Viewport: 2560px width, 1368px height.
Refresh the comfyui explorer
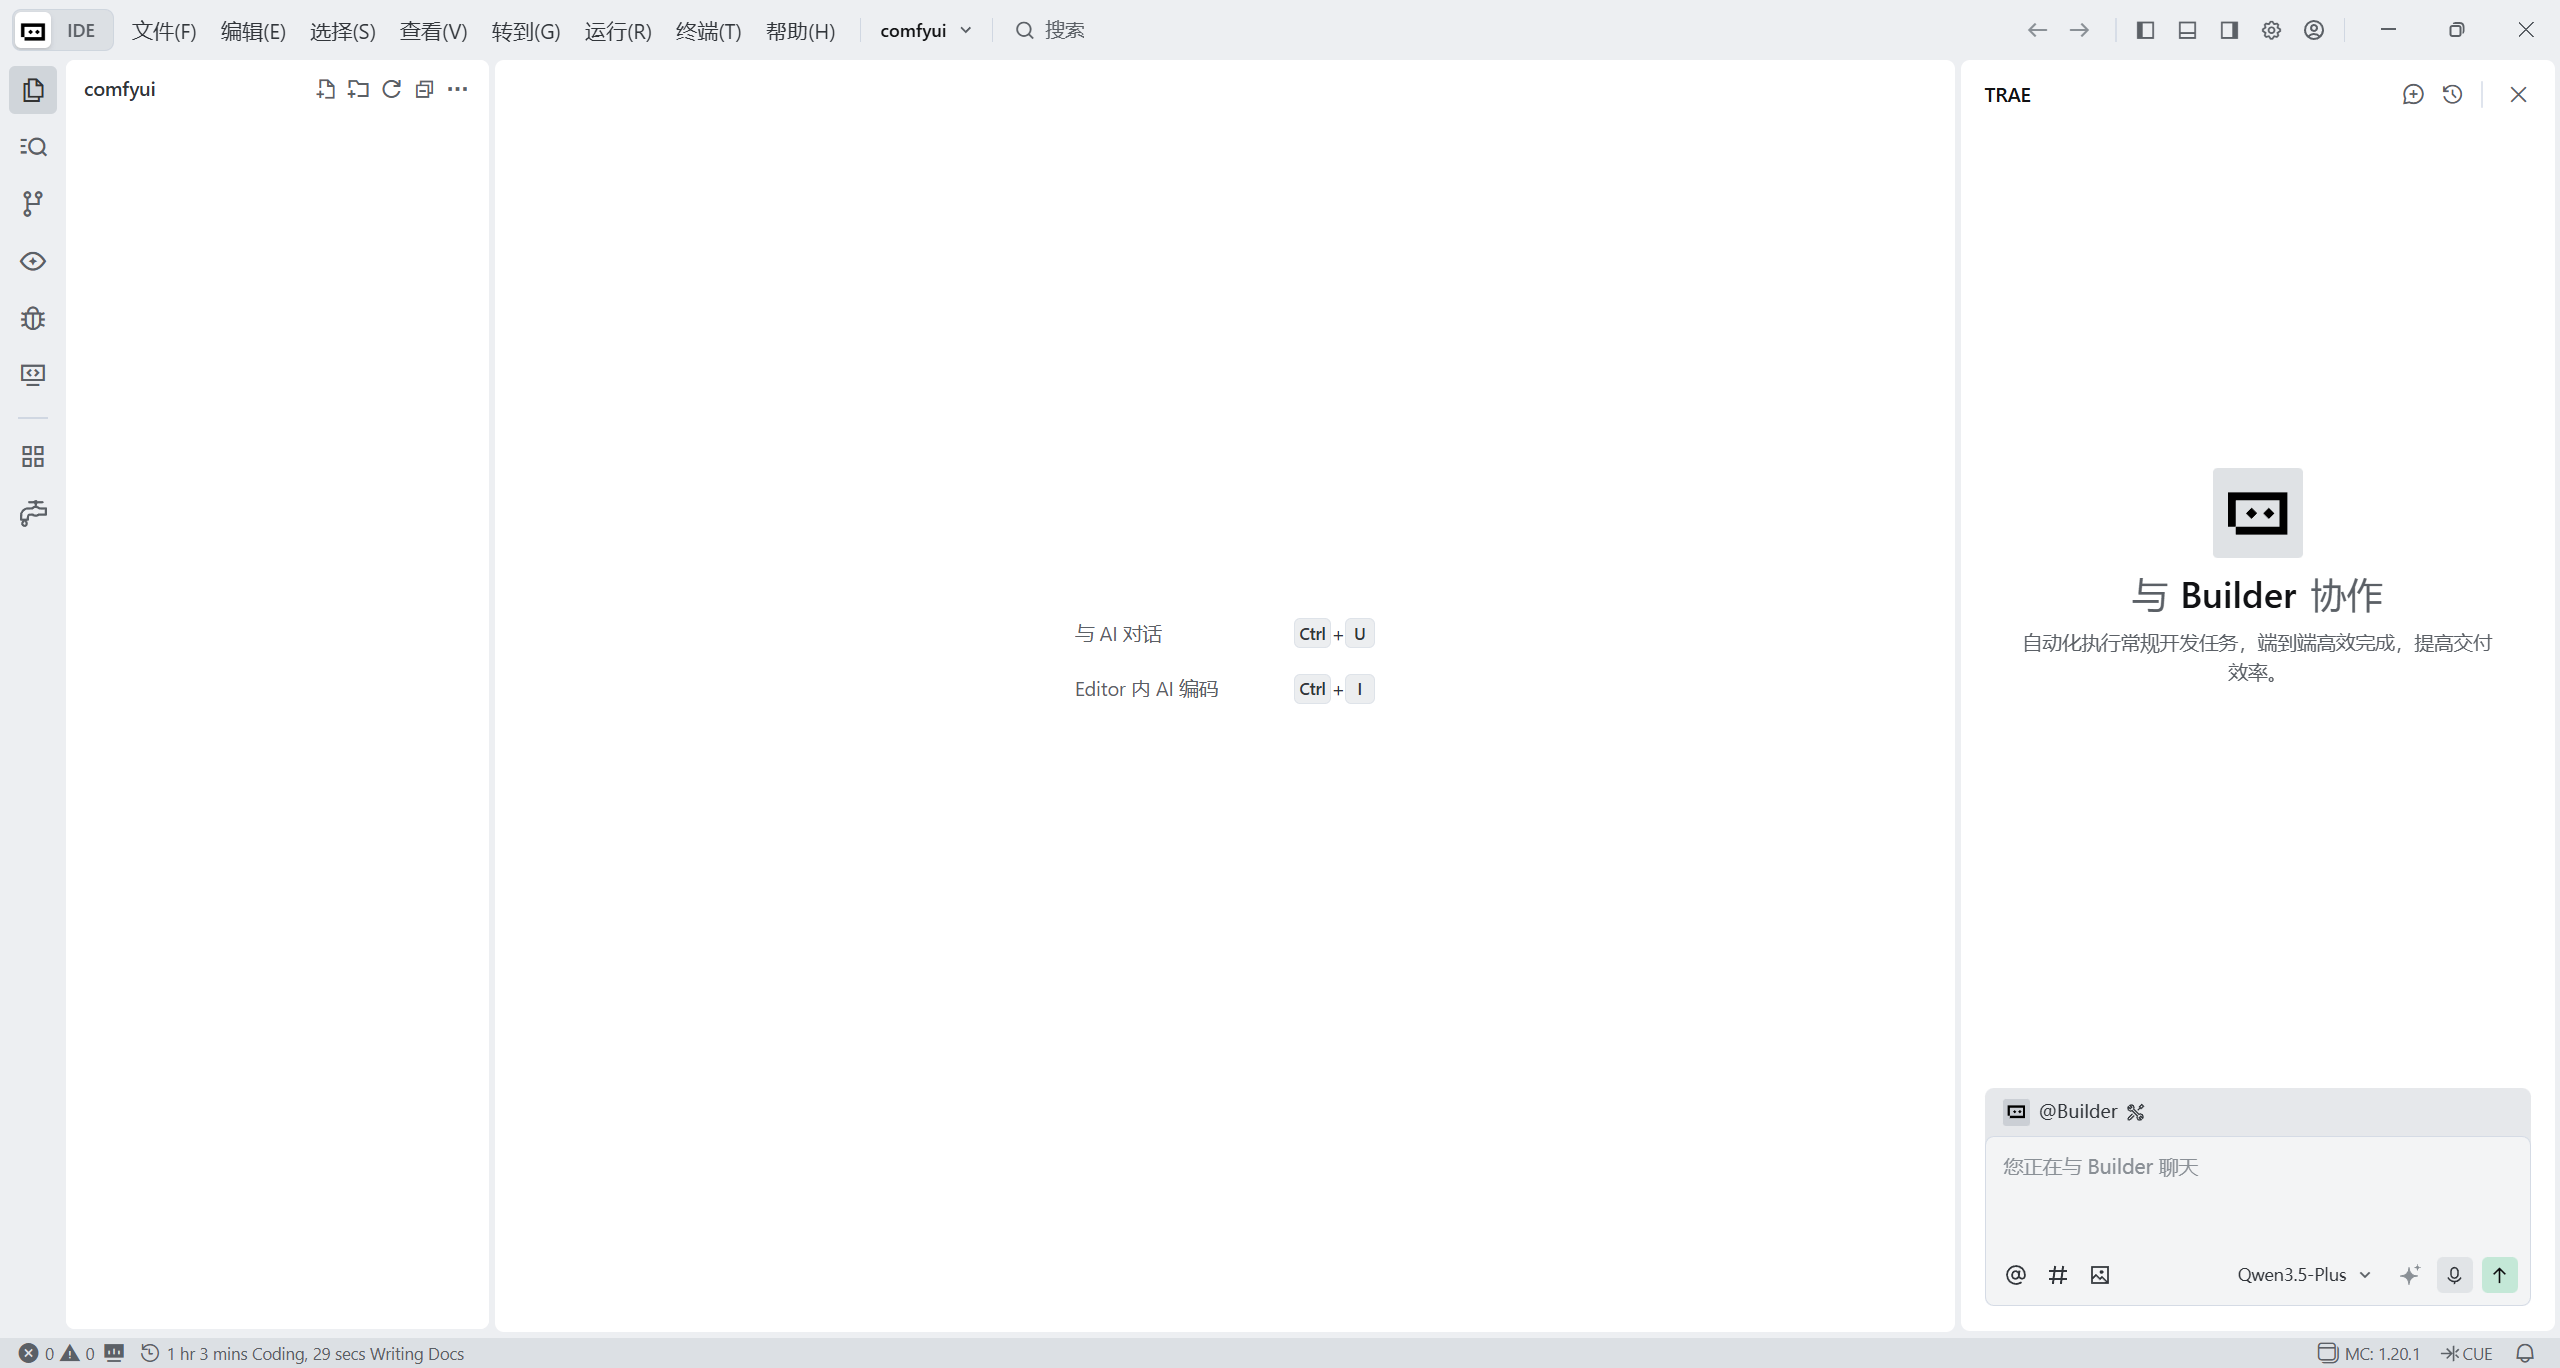pos(391,89)
